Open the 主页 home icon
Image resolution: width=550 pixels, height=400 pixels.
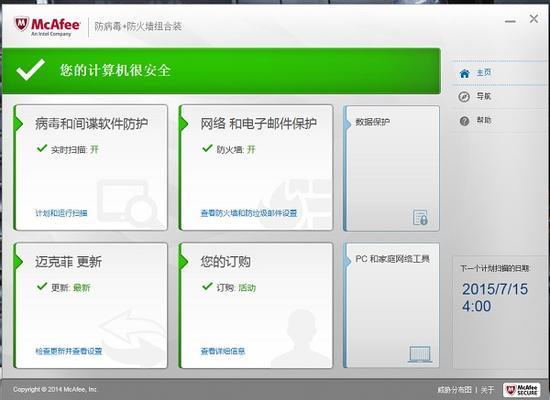click(x=464, y=73)
